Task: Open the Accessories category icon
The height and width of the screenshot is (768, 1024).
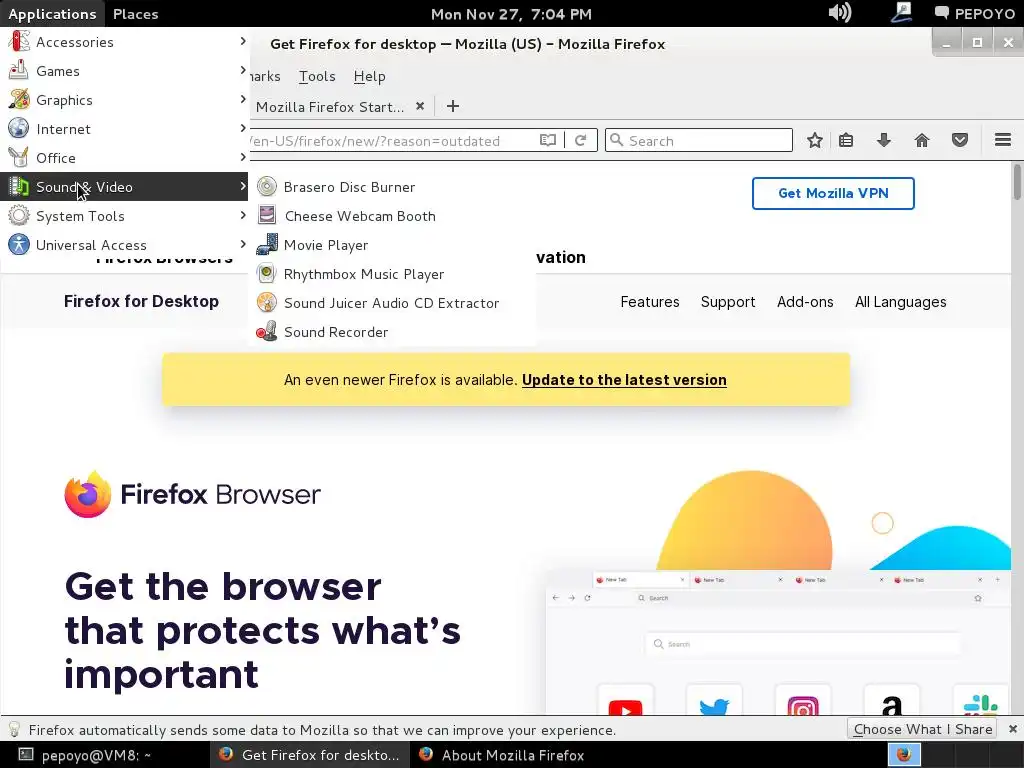Action: [x=19, y=42]
